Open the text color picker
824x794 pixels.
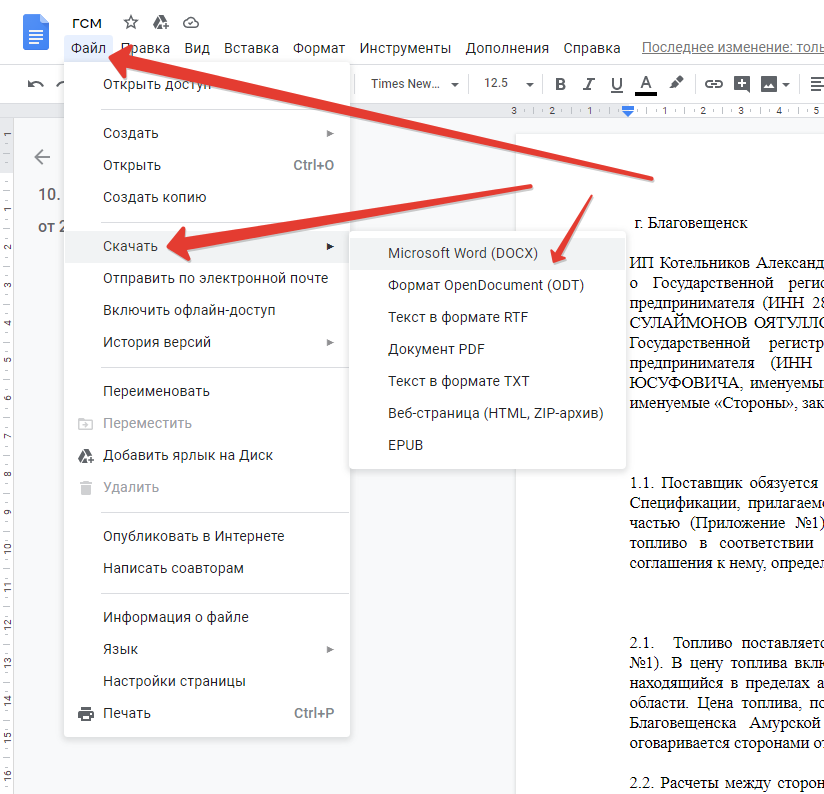645,84
